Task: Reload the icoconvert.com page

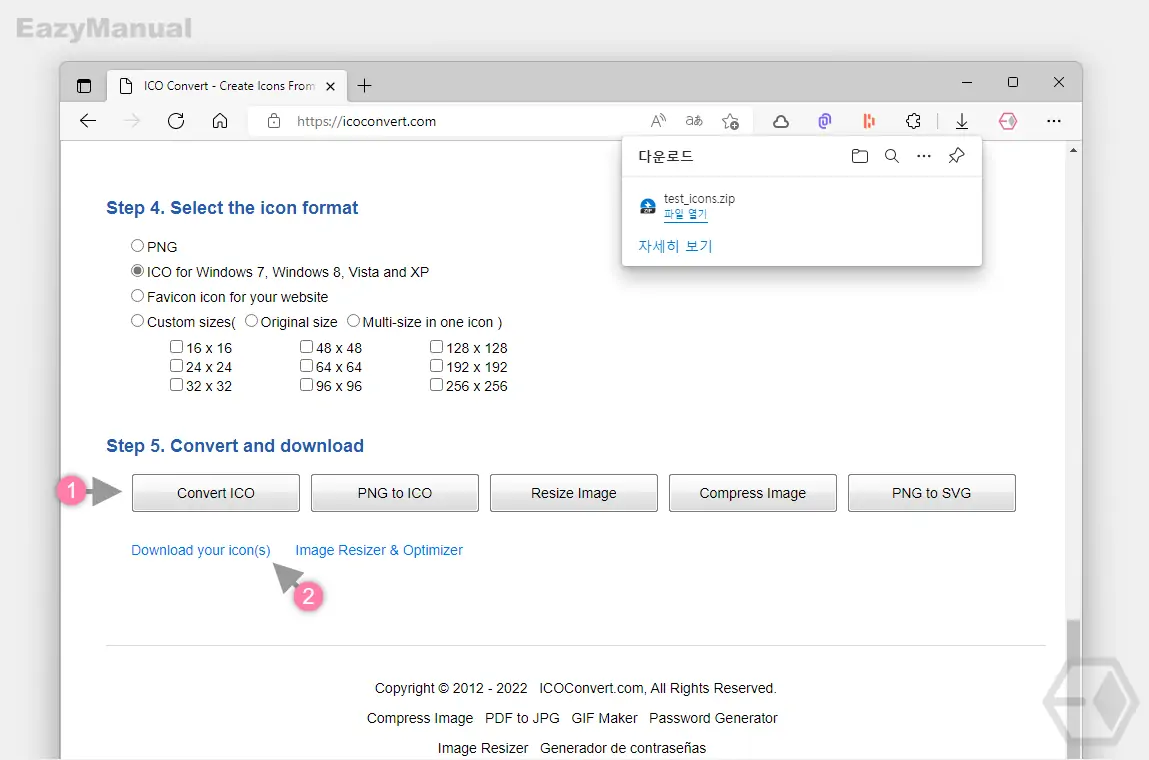Action: [176, 121]
